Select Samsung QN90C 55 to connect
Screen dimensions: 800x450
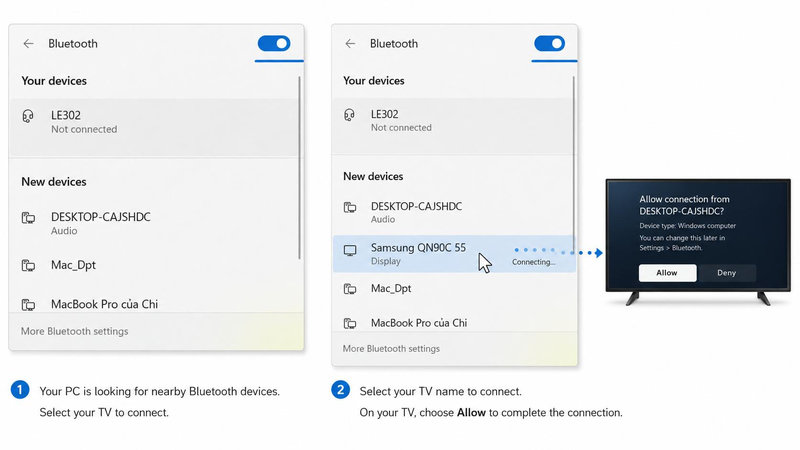coord(454,254)
